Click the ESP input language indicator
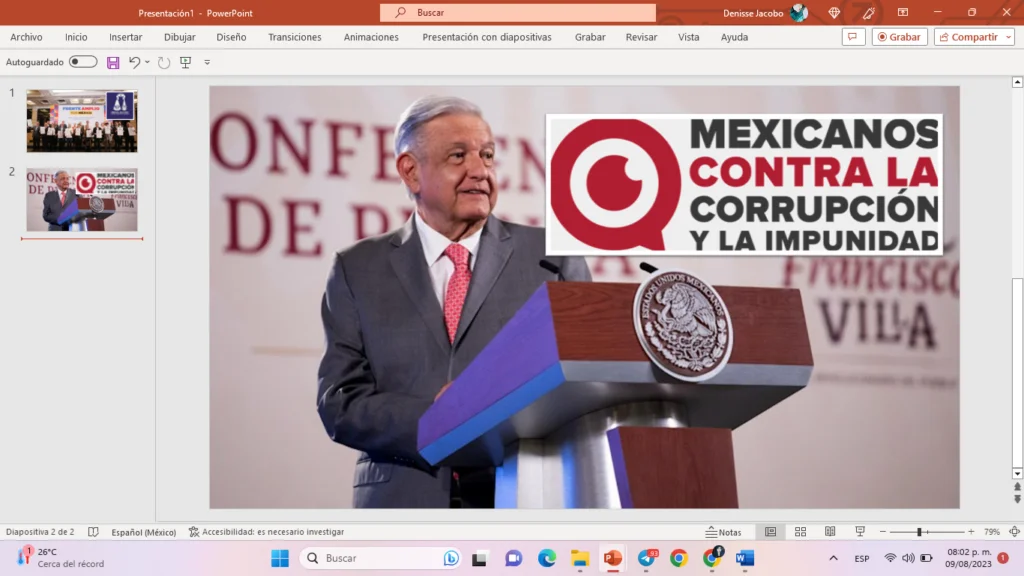This screenshot has width=1024, height=576. click(x=862, y=558)
